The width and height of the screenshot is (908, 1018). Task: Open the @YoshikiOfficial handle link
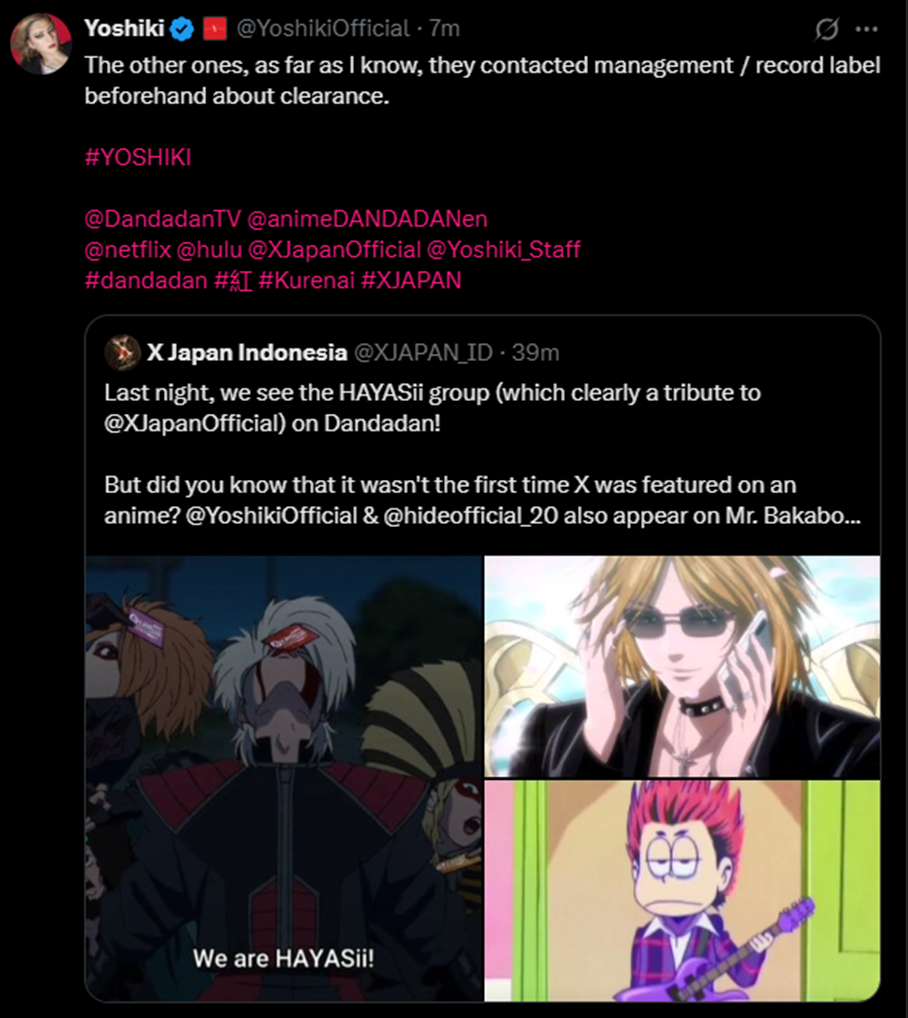(323, 29)
